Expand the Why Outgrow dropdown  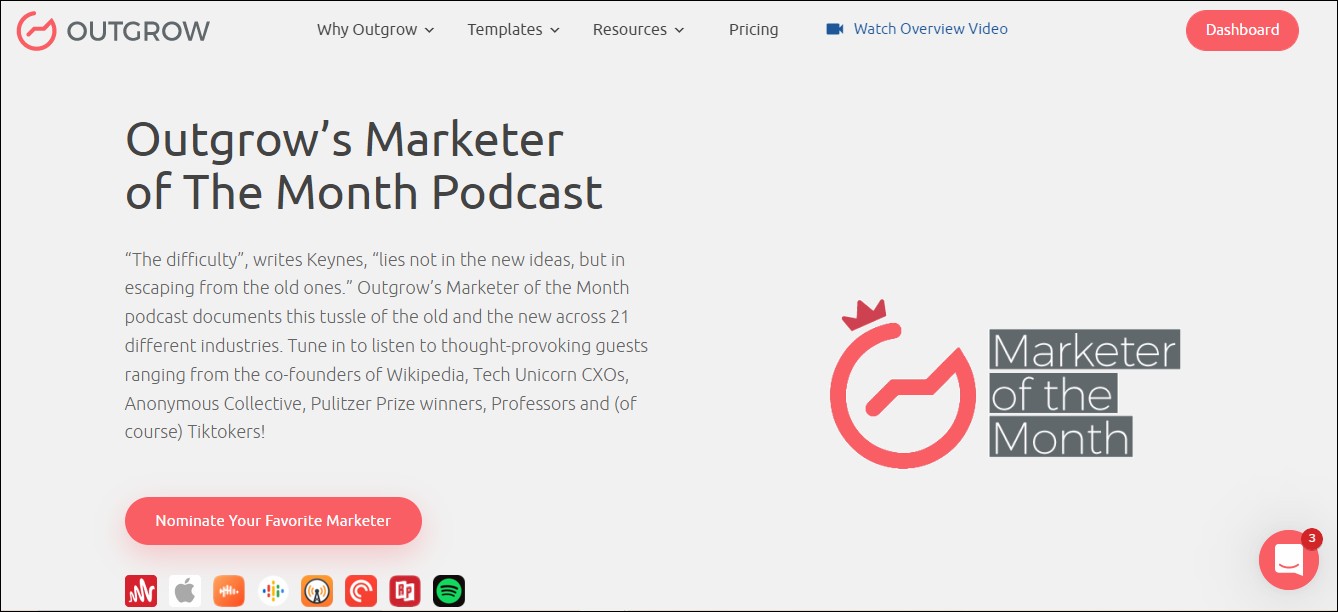(375, 30)
